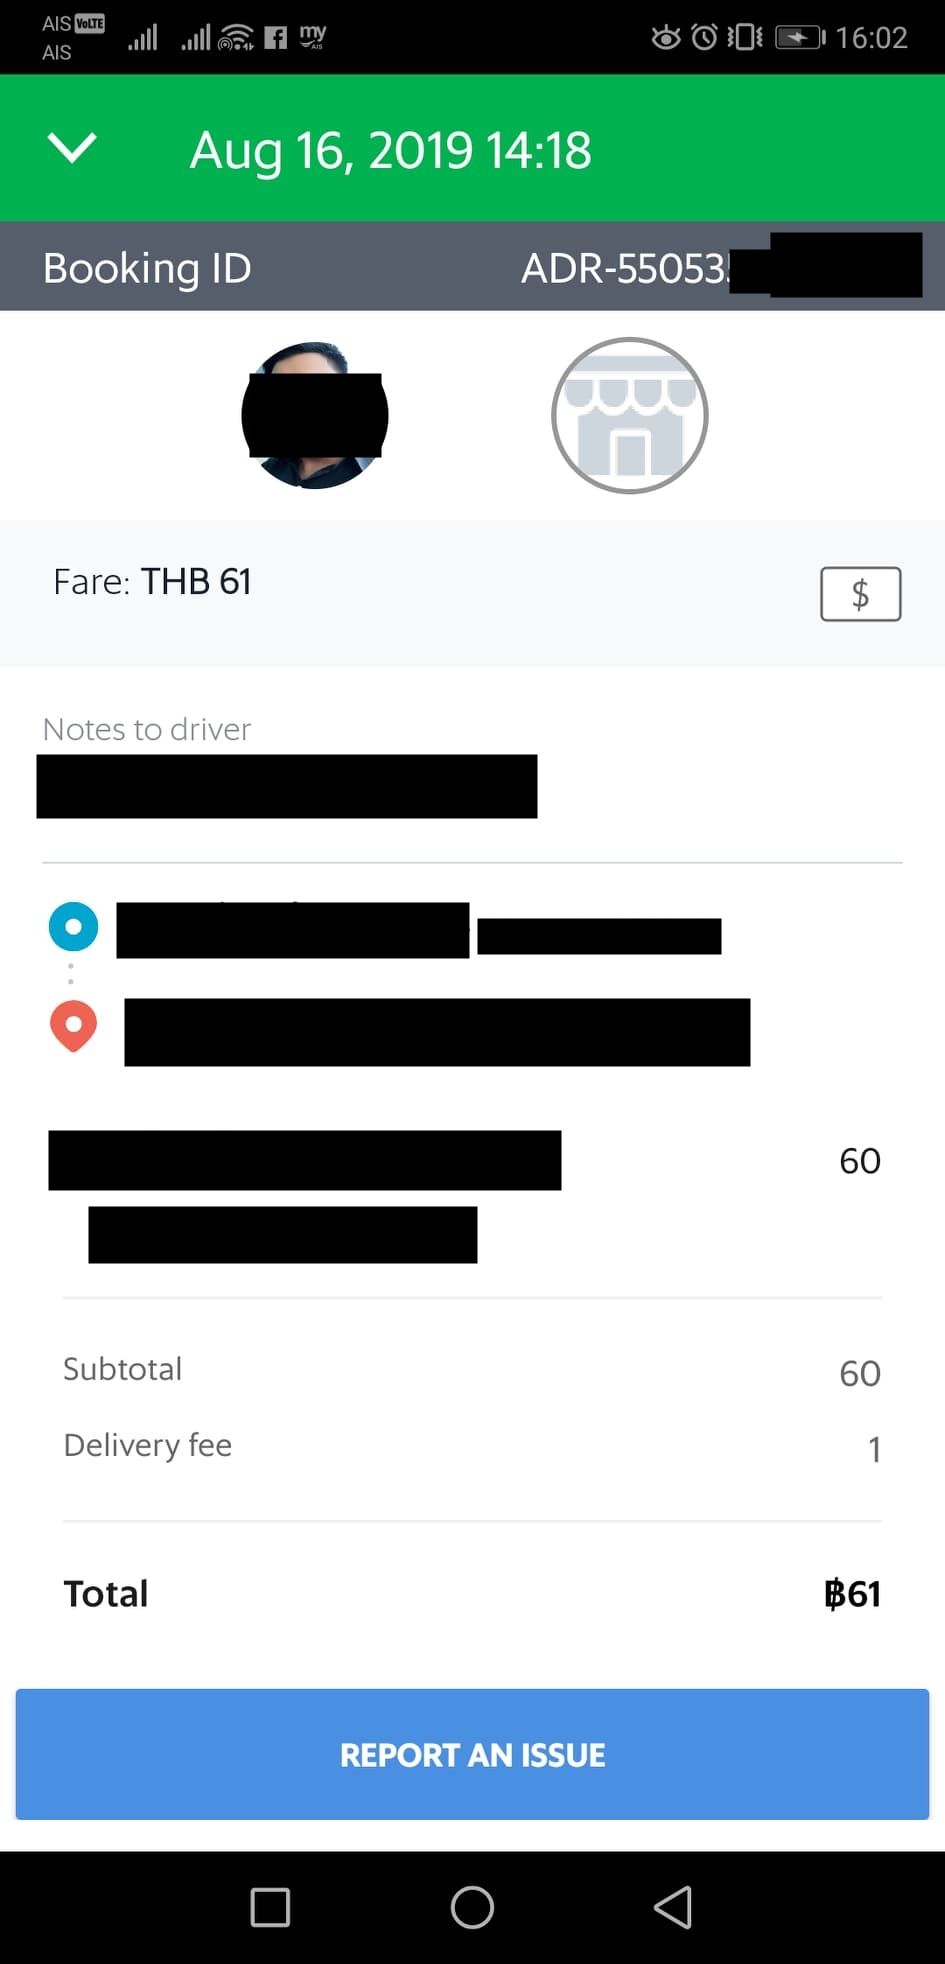Tap the Android back navigation button
945x1964 pixels.
click(673, 1907)
